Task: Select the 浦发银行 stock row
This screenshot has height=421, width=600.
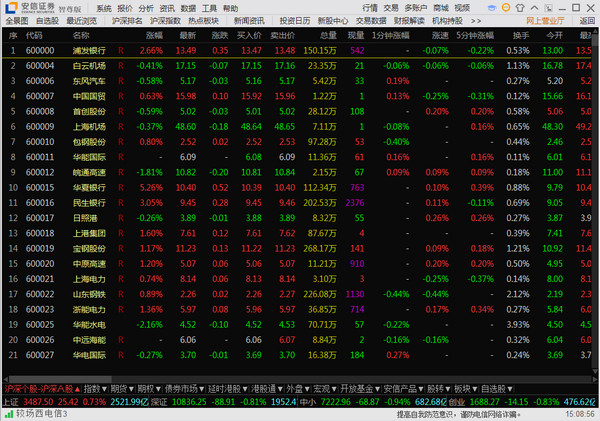Action: click(x=297, y=50)
